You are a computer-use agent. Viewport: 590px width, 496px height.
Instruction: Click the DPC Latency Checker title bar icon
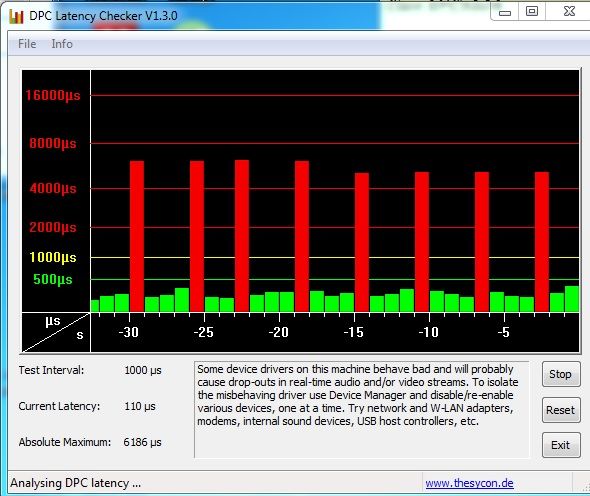pos(16,16)
